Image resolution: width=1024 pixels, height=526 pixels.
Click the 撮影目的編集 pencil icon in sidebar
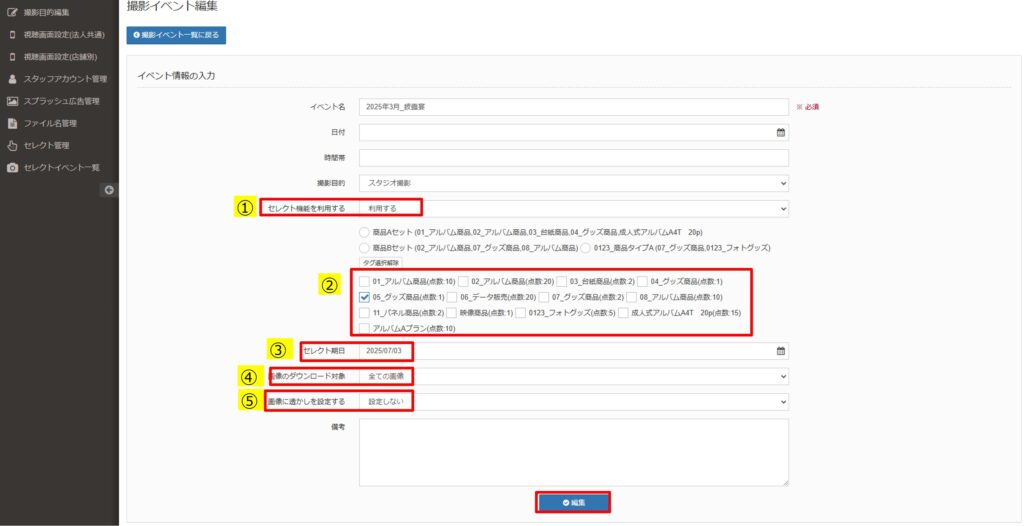pos(12,12)
